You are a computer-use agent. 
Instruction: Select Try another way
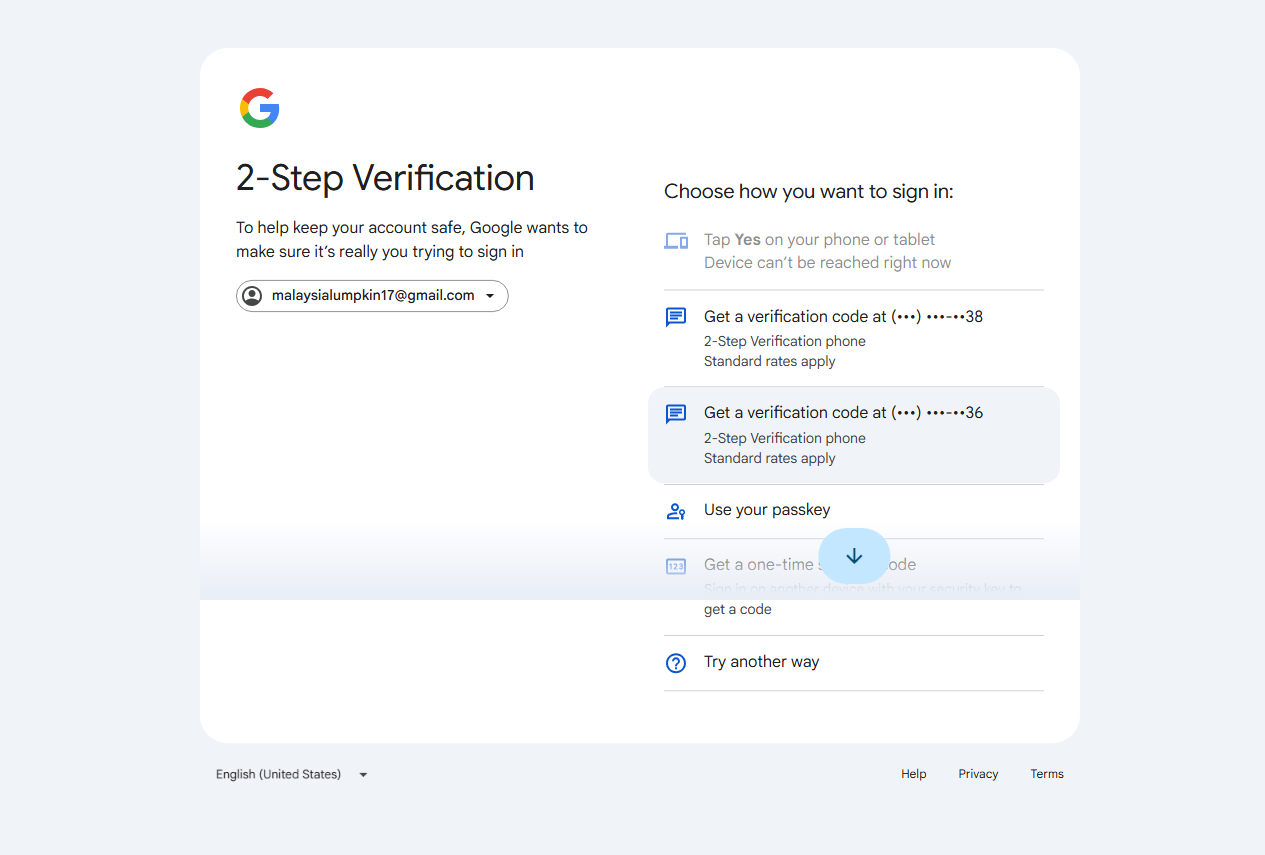point(854,663)
